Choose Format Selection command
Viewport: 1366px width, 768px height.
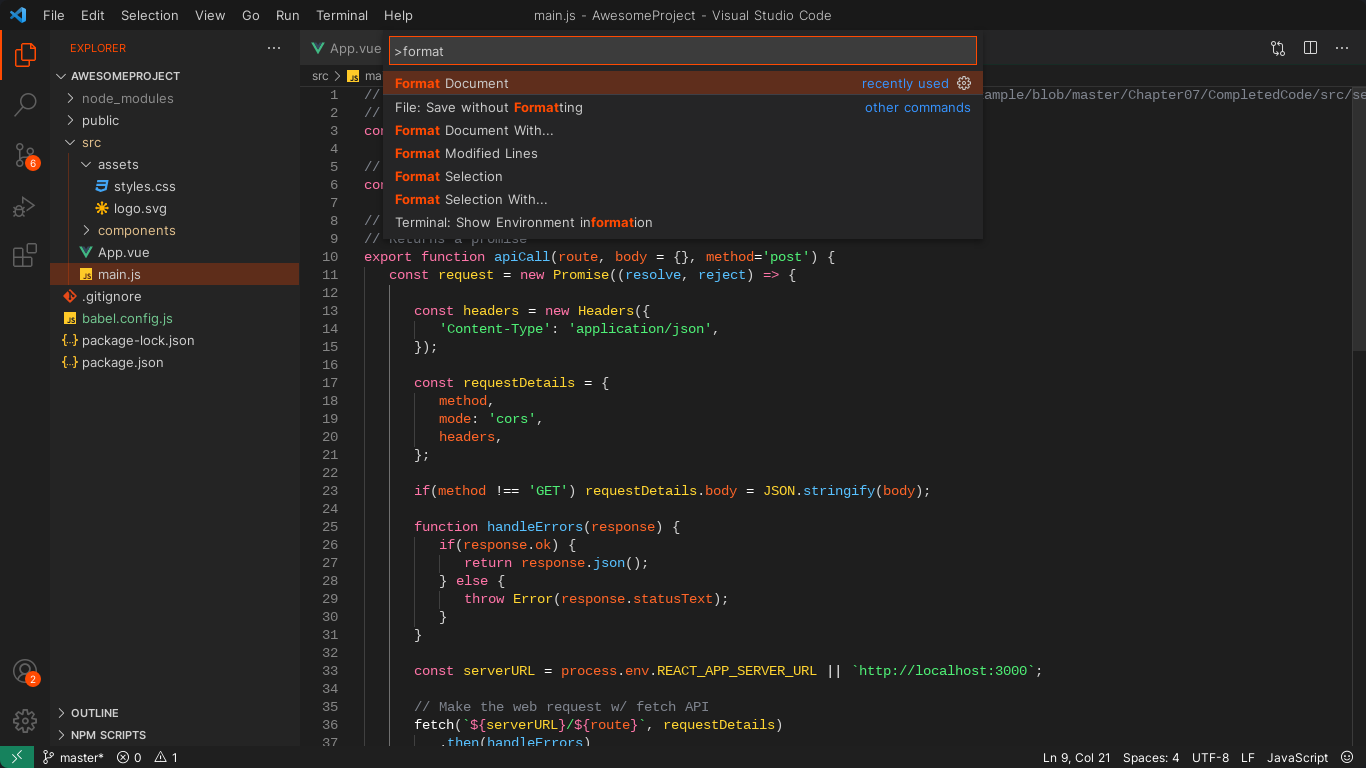coord(683,176)
